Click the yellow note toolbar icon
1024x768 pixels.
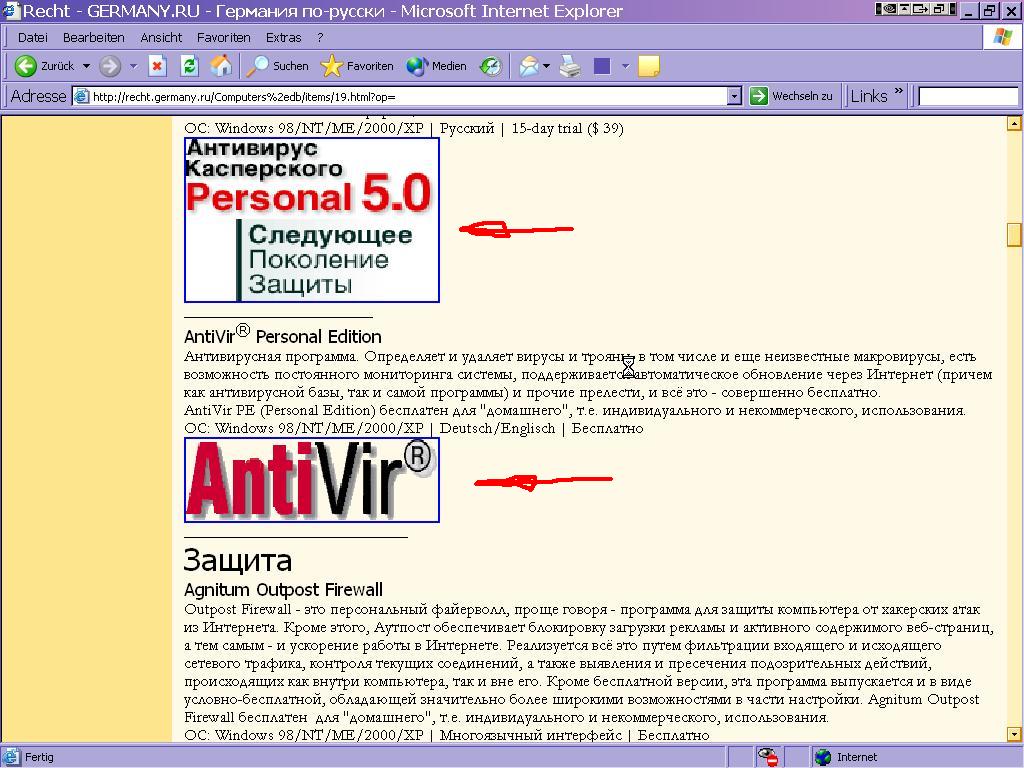click(648, 66)
